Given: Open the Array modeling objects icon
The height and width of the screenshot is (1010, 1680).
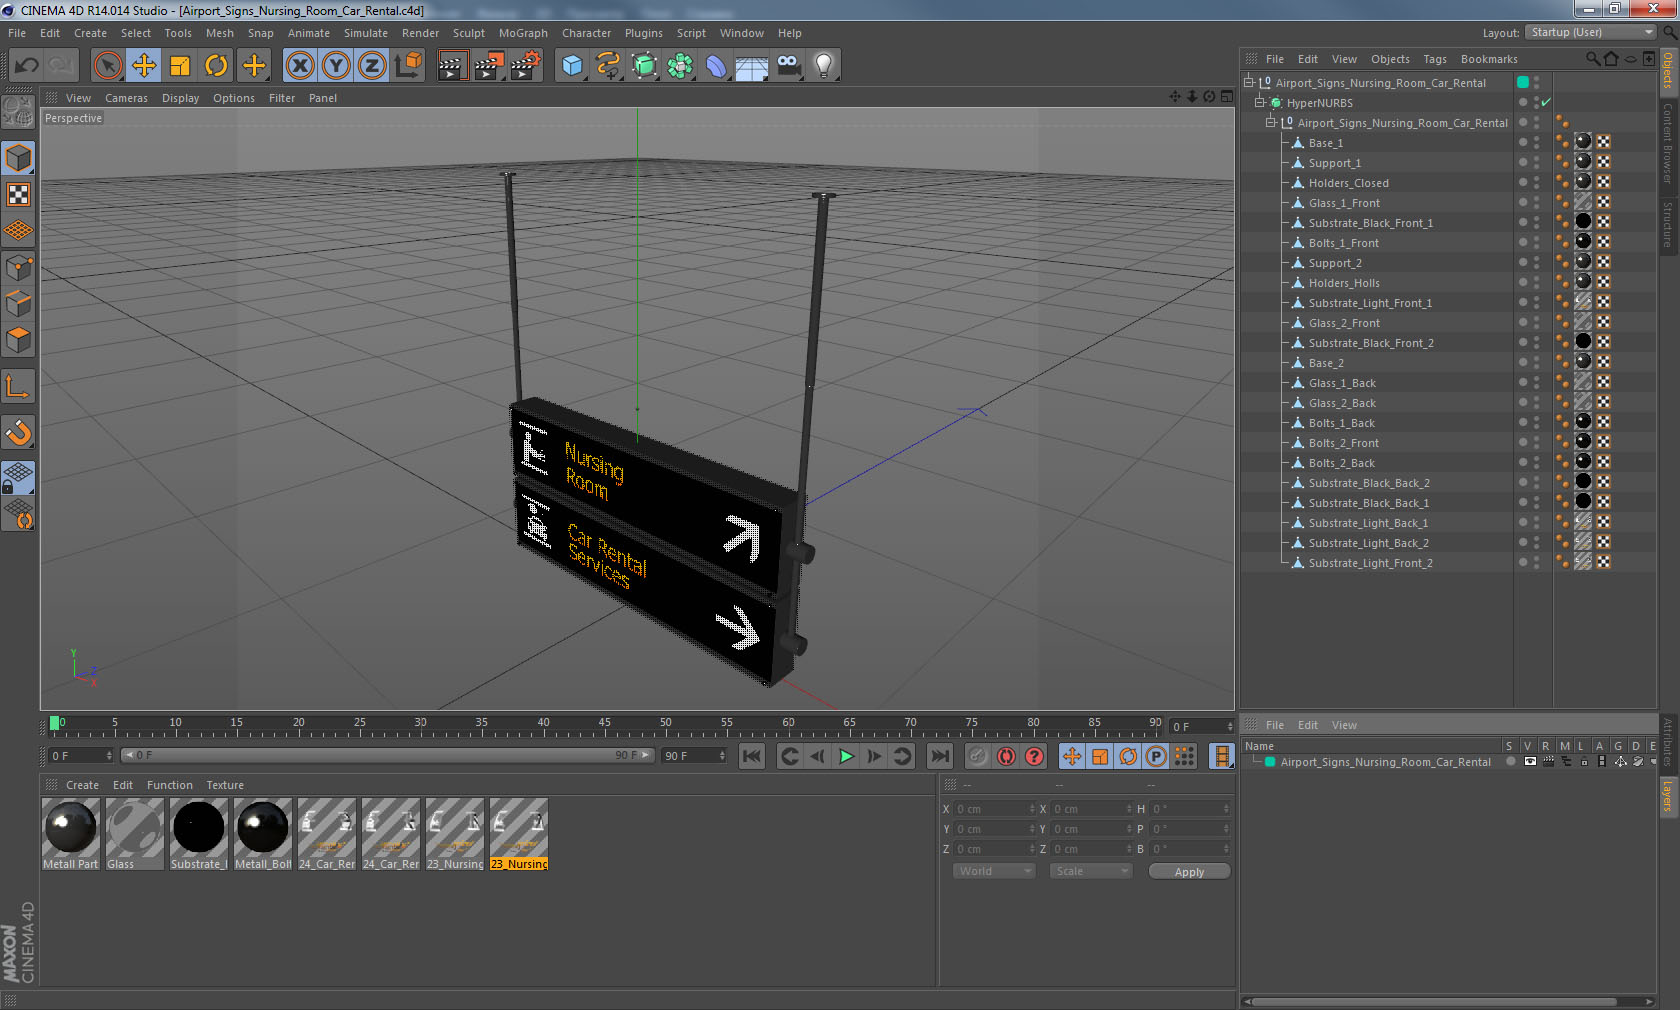Looking at the screenshot, I should point(680,66).
